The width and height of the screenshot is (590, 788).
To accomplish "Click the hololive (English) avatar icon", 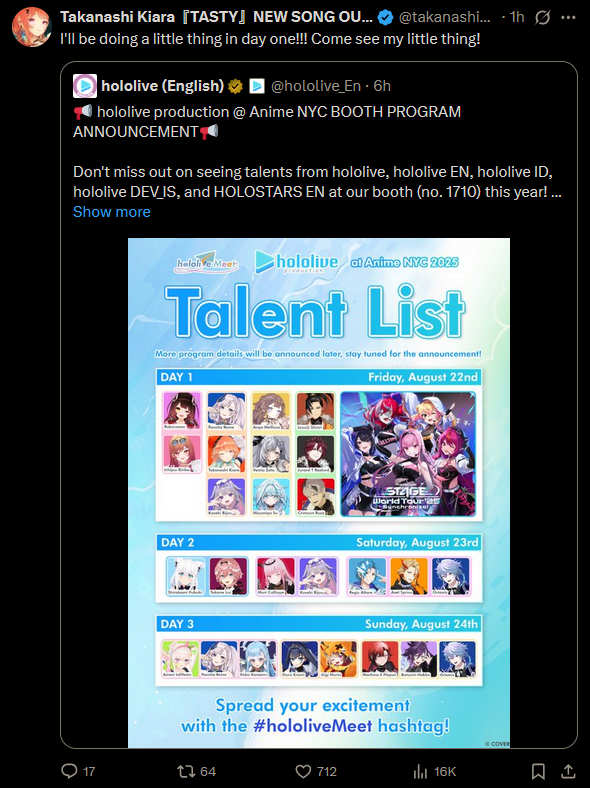I will click(85, 86).
